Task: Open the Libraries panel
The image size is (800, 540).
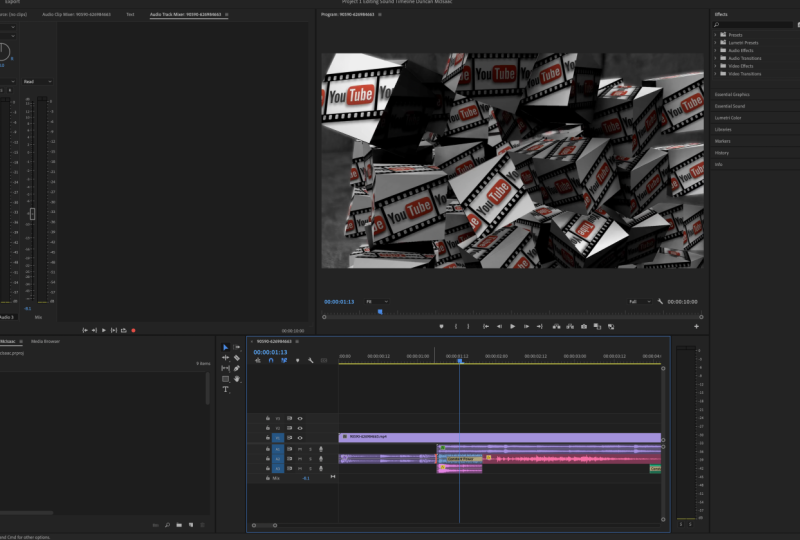Action: coord(723,130)
